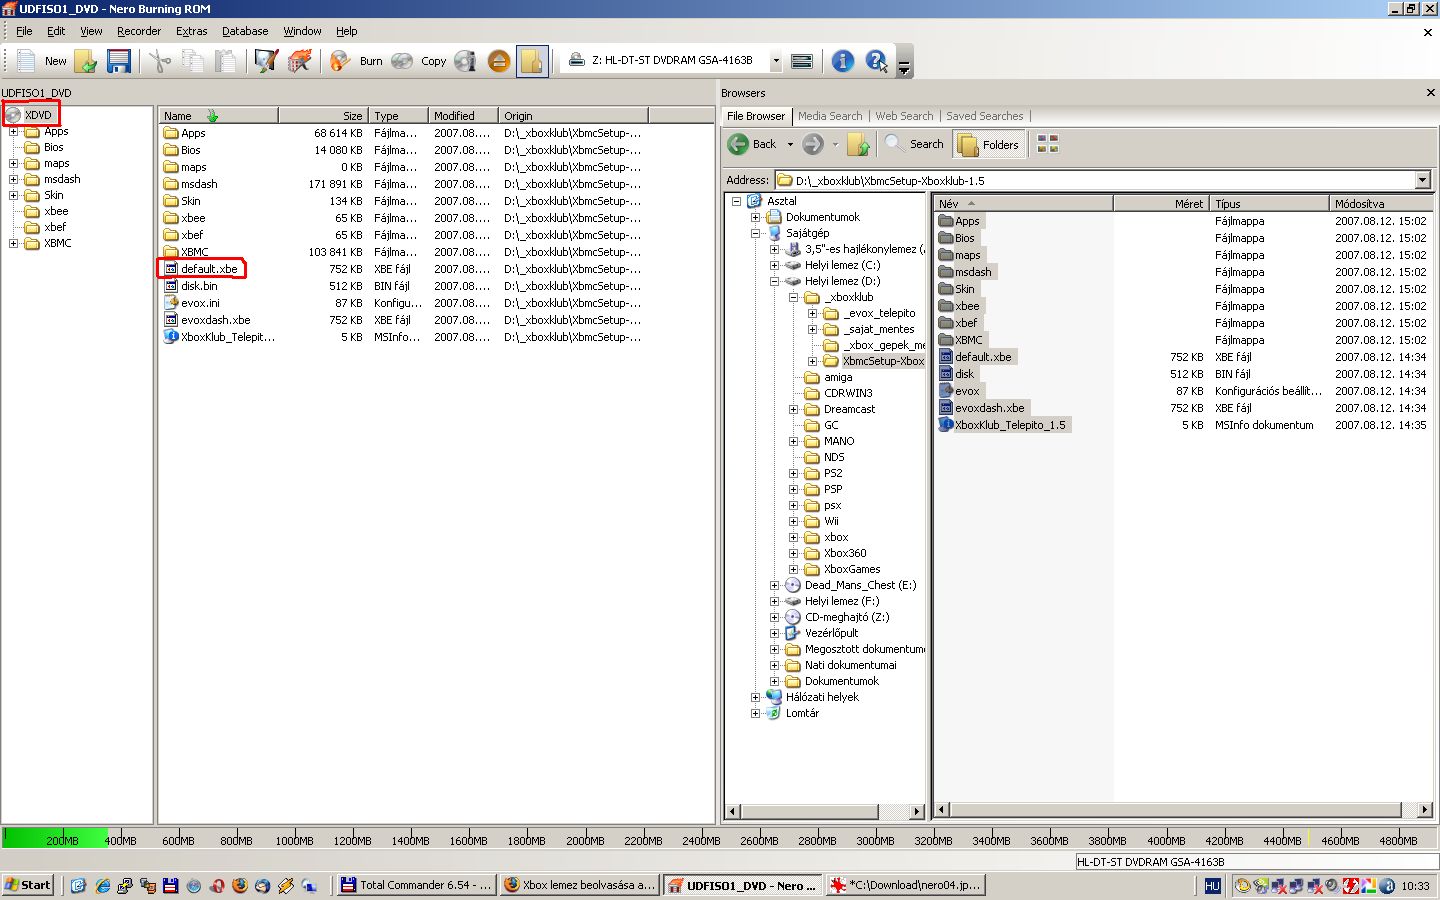The height and width of the screenshot is (900, 1440).
Task: Click the green disc capacity bar
Action: click(55, 838)
